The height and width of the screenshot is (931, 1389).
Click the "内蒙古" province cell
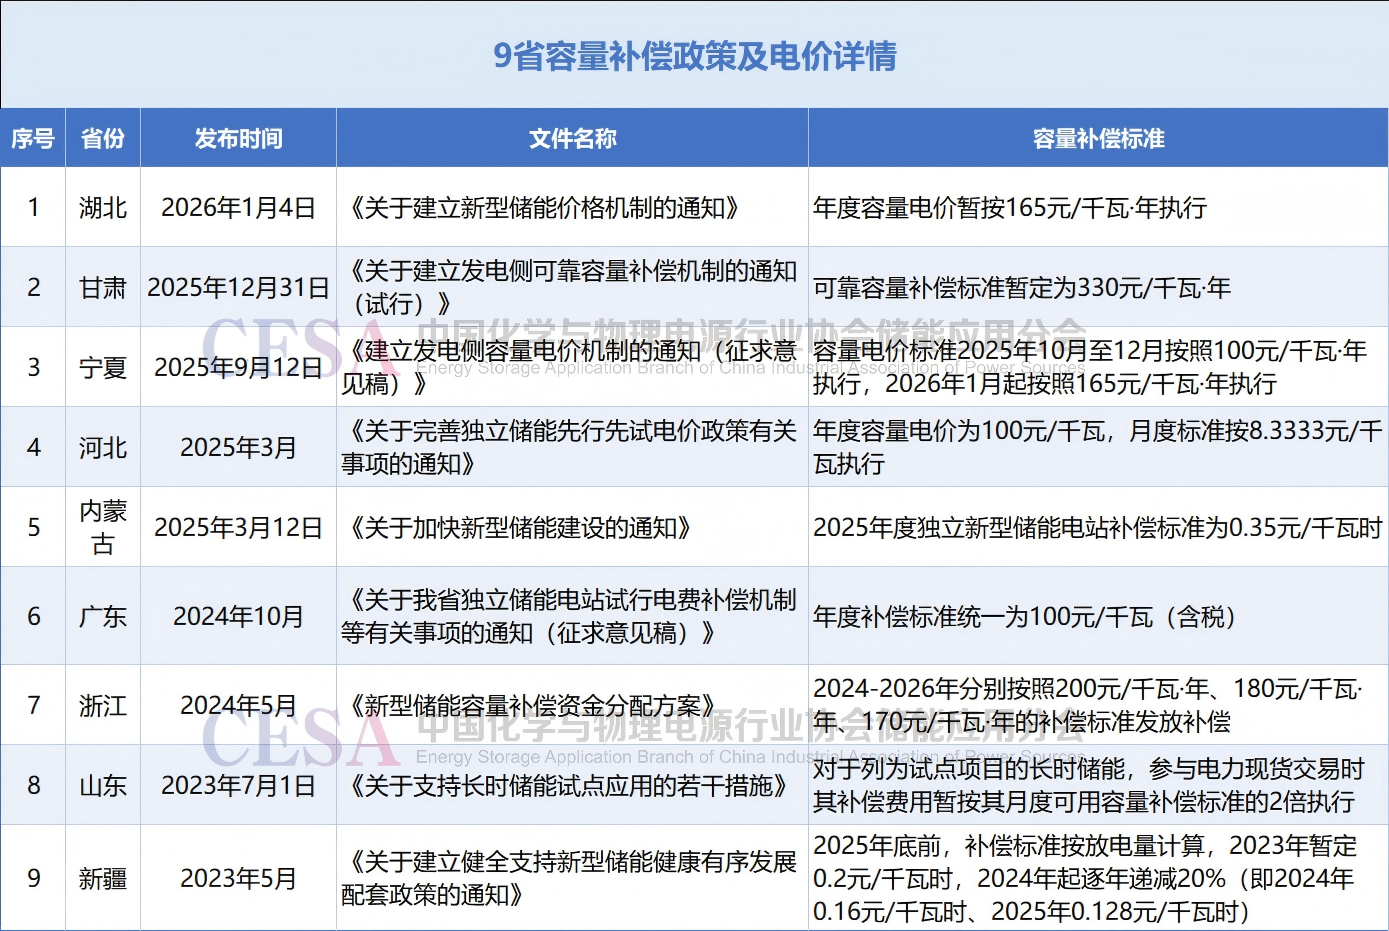pos(103,527)
